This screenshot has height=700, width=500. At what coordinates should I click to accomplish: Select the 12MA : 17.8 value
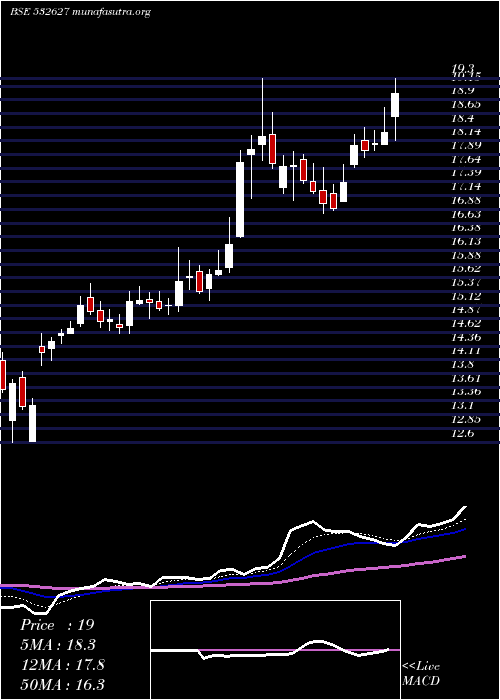(x=62, y=665)
